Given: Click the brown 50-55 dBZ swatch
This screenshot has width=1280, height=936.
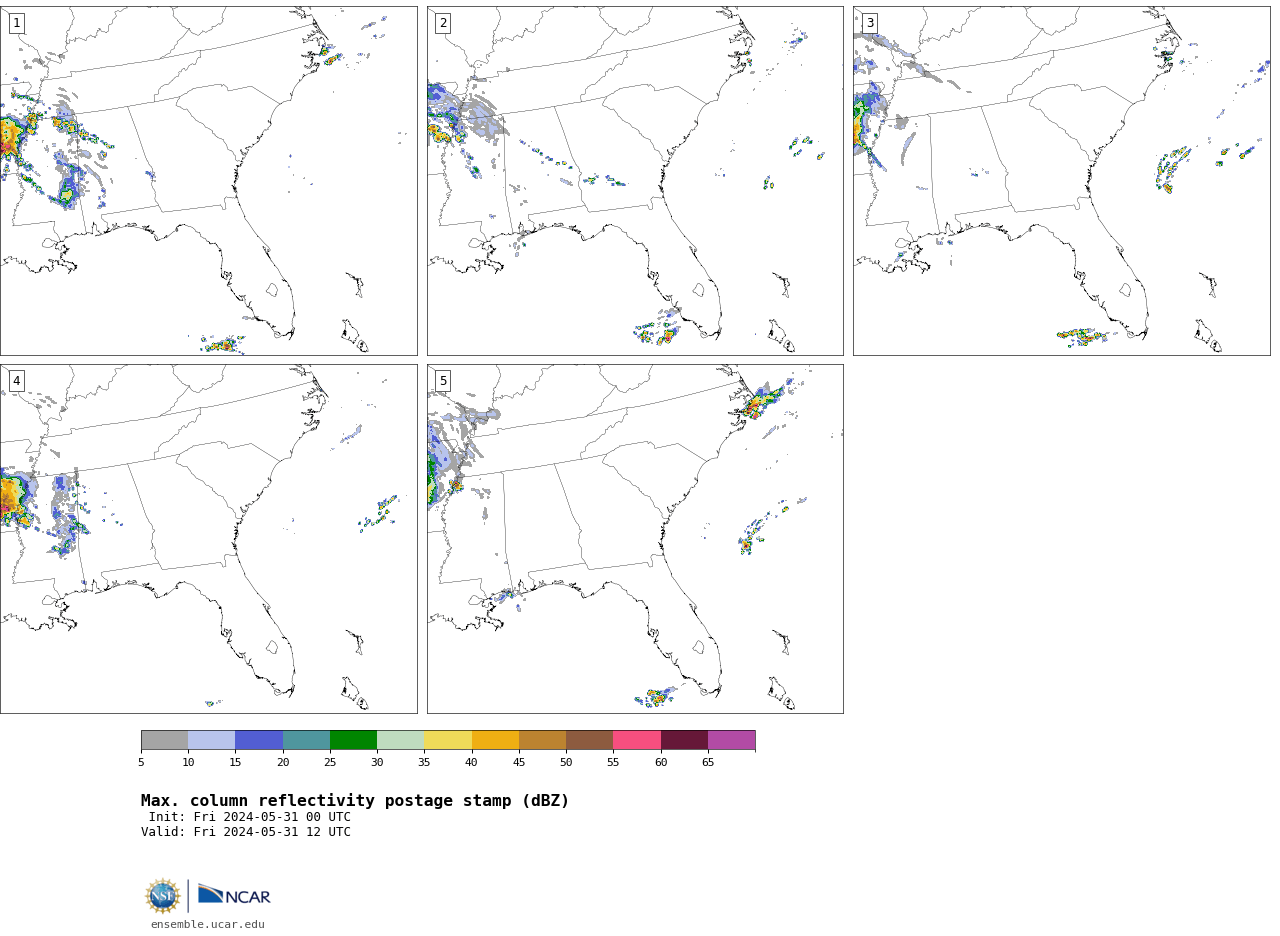Looking at the screenshot, I should [589, 740].
